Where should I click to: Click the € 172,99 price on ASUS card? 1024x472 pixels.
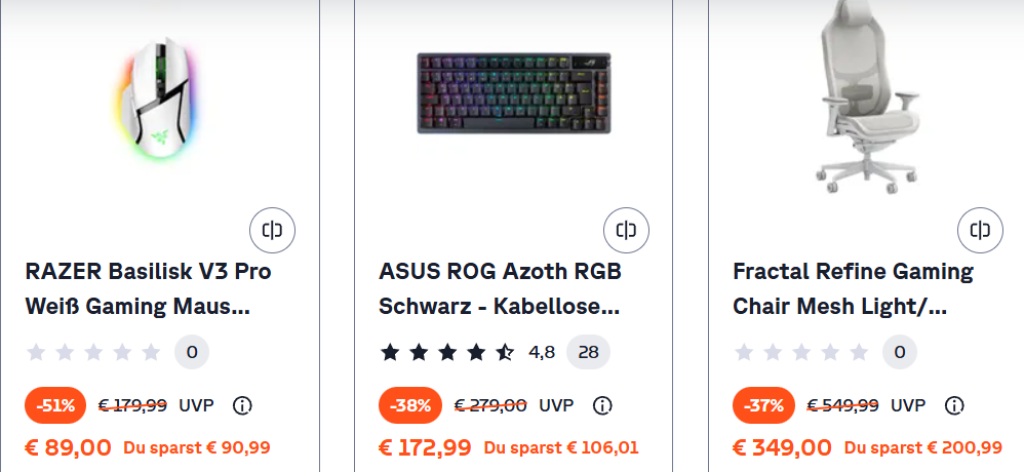click(x=424, y=447)
